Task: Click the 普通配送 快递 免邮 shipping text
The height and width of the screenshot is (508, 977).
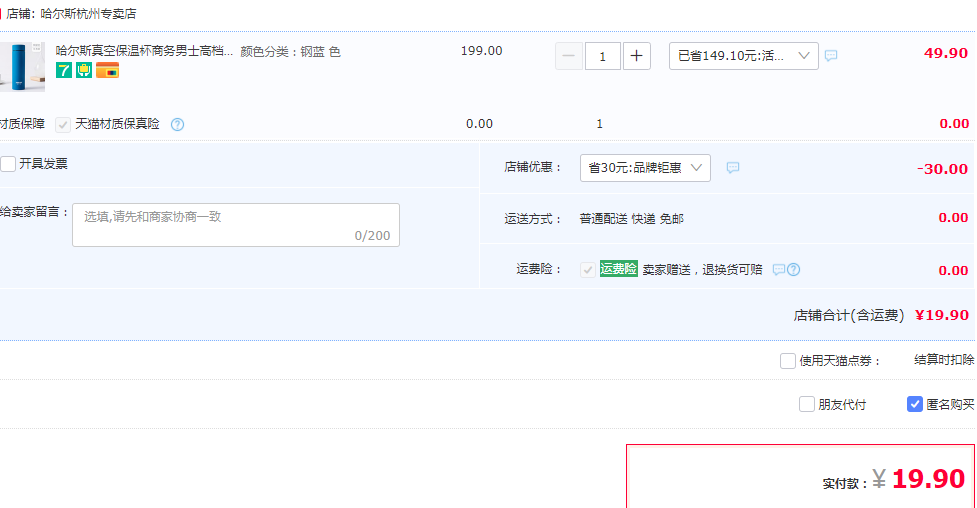Action: (x=631, y=219)
